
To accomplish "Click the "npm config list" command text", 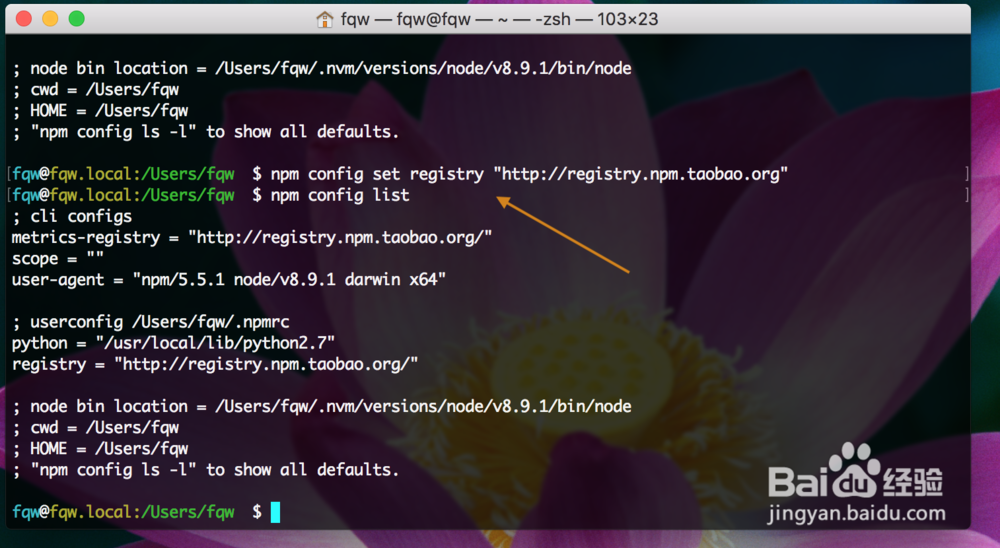I will [339, 195].
